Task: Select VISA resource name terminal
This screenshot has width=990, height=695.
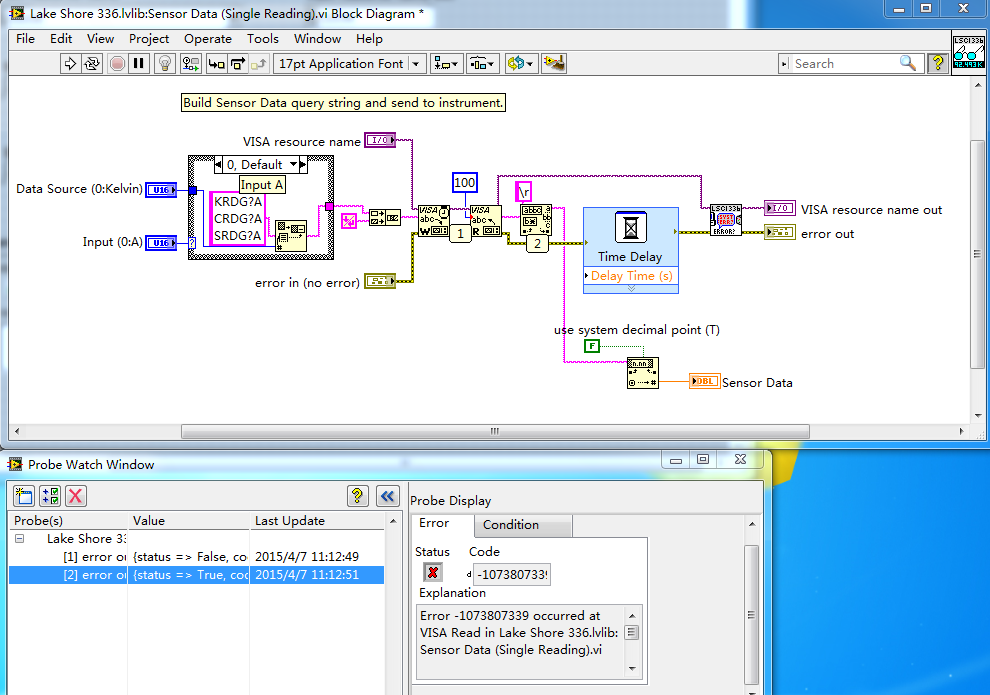Action: pos(380,140)
